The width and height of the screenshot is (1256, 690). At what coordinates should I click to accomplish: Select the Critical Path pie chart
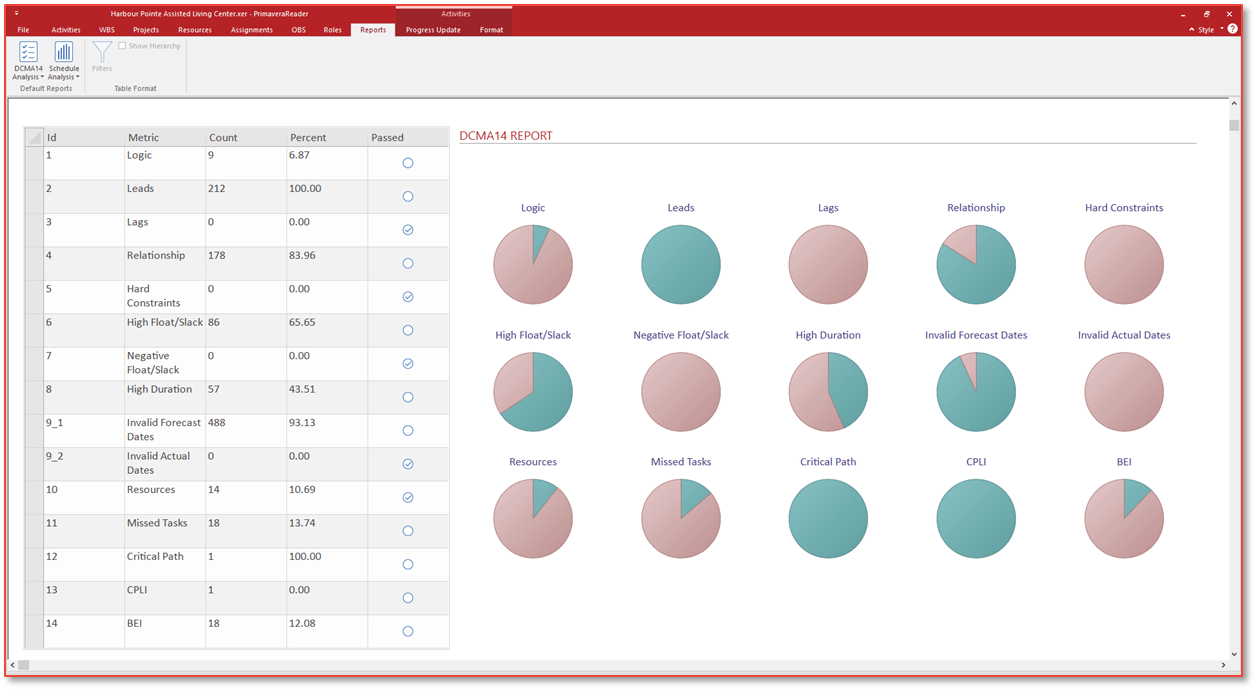(x=828, y=518)
